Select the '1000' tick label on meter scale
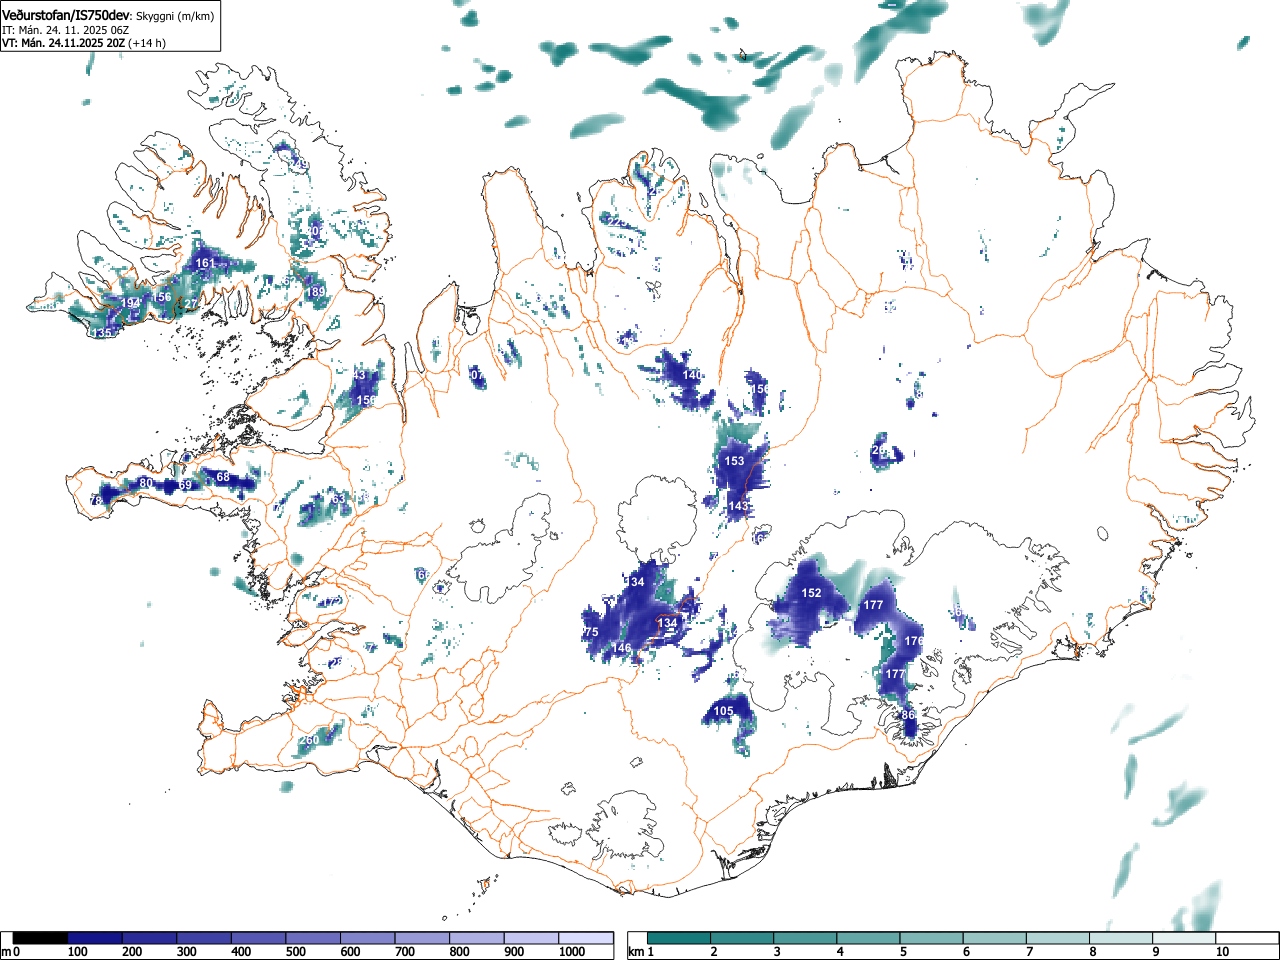 (x=572, y=952)
